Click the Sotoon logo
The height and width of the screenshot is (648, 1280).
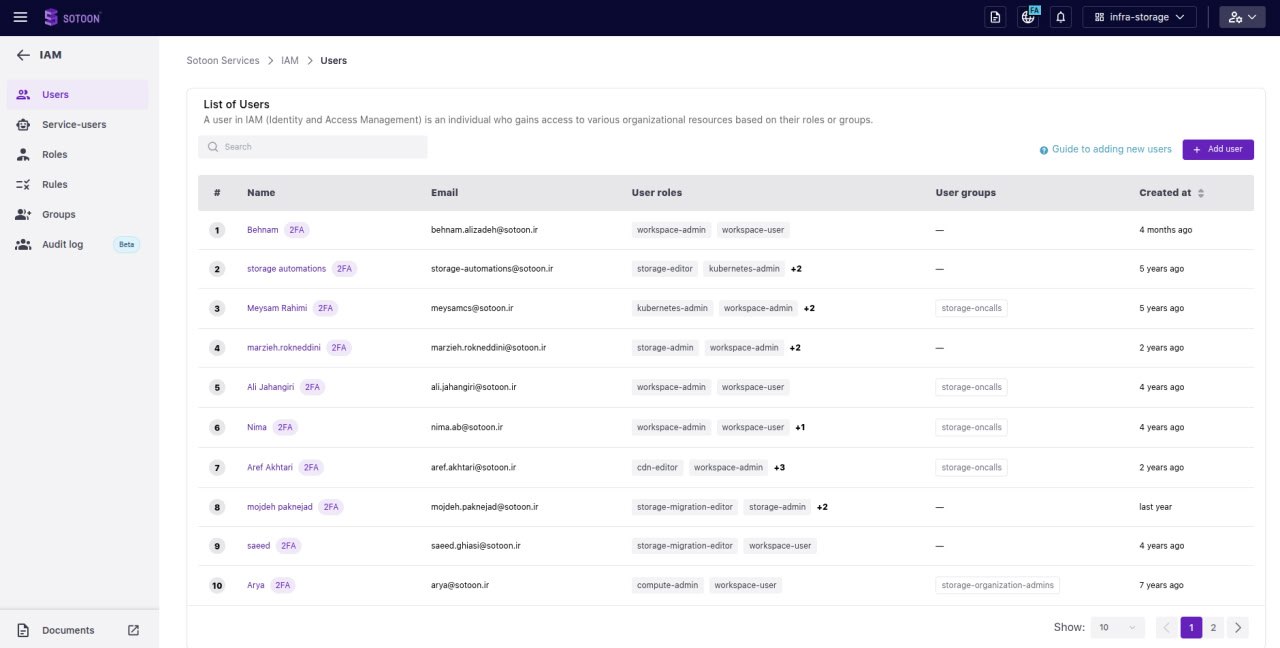(72, 17)
